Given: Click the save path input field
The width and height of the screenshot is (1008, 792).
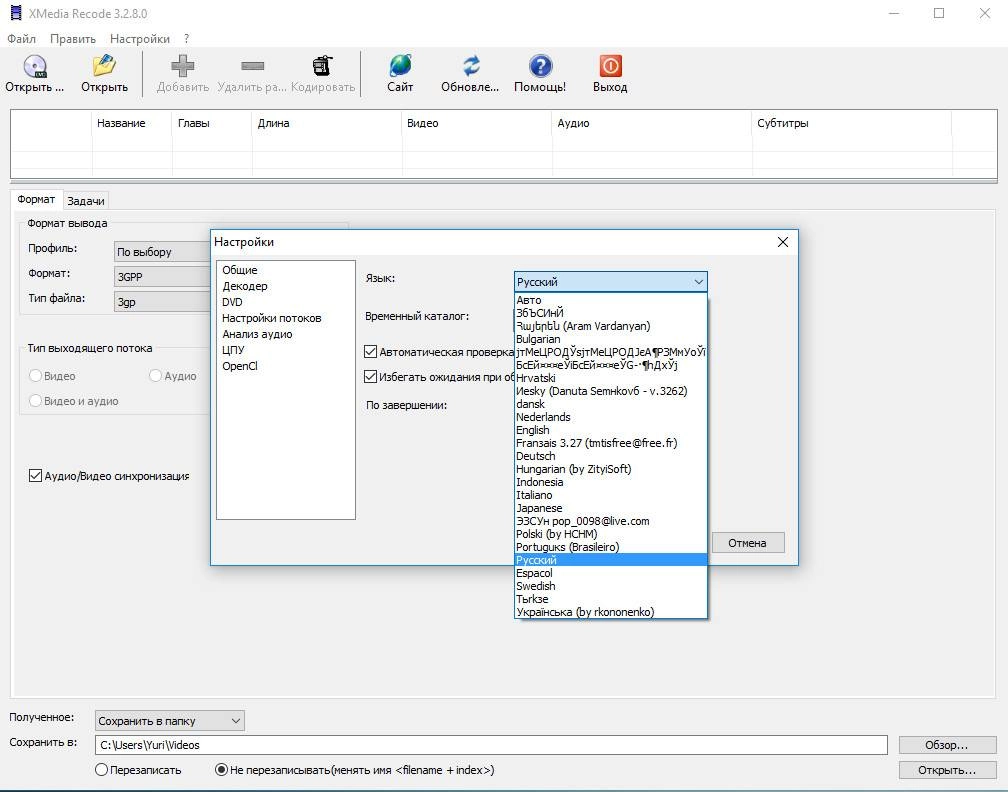Looking at the screenshot, I should (491, 745).
